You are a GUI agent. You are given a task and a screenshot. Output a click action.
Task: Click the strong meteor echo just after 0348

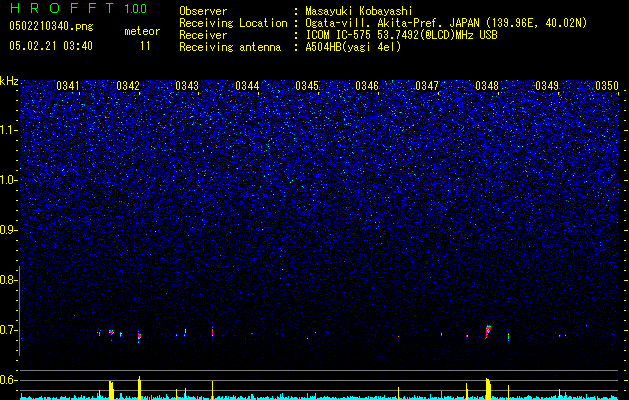pos(488,331)
